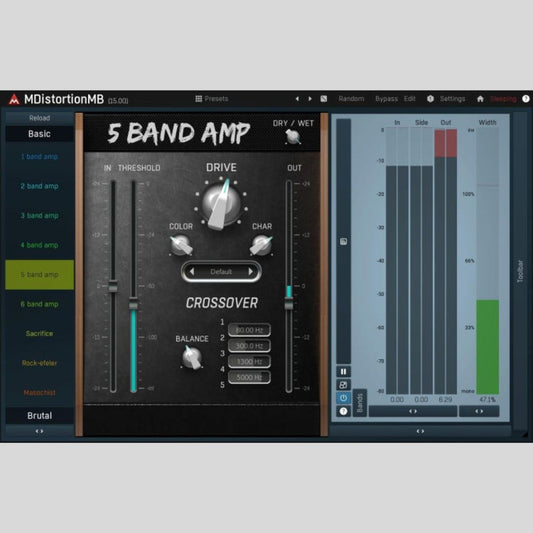Screen dimensions: 533x533
Task: Click the 5000 Hz crossover field
Action: [249, 377]
